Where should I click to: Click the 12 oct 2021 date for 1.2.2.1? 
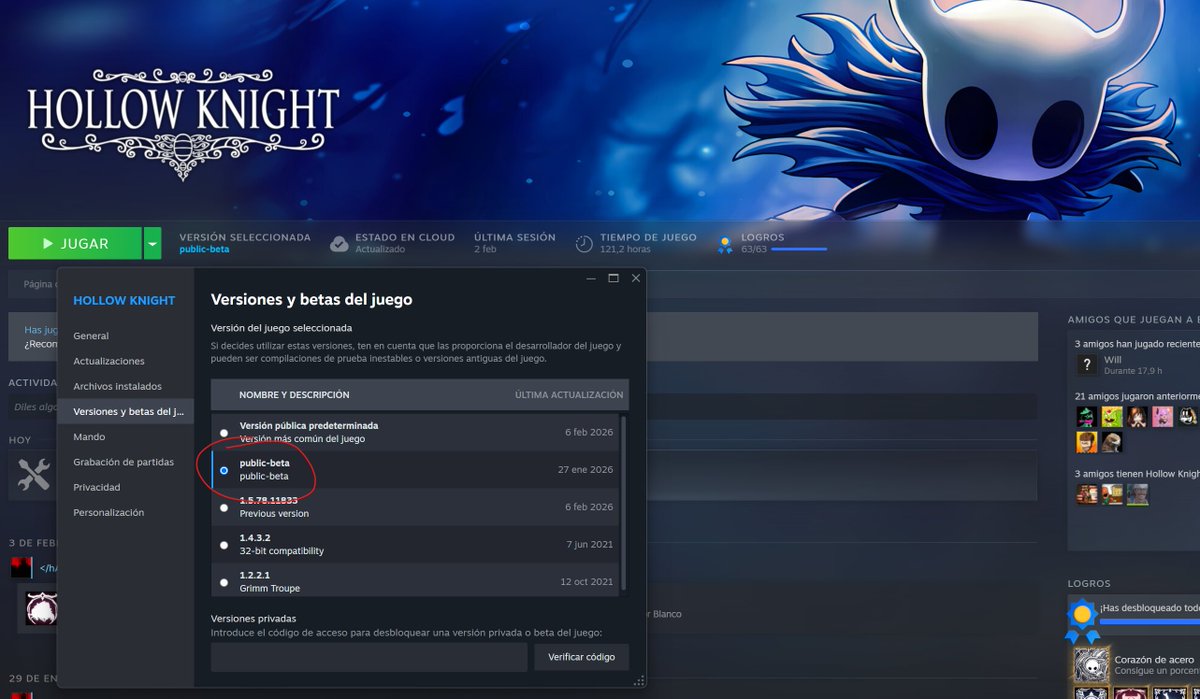(587, 582)
